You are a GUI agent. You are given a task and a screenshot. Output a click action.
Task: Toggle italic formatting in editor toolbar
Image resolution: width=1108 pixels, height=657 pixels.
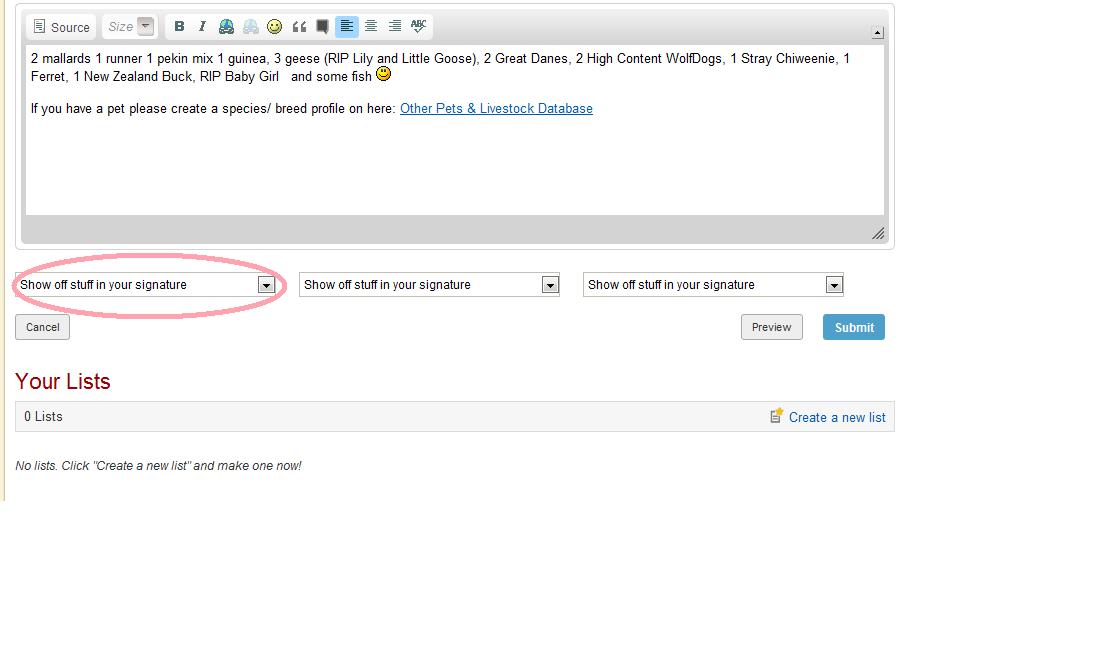point(202,27)
